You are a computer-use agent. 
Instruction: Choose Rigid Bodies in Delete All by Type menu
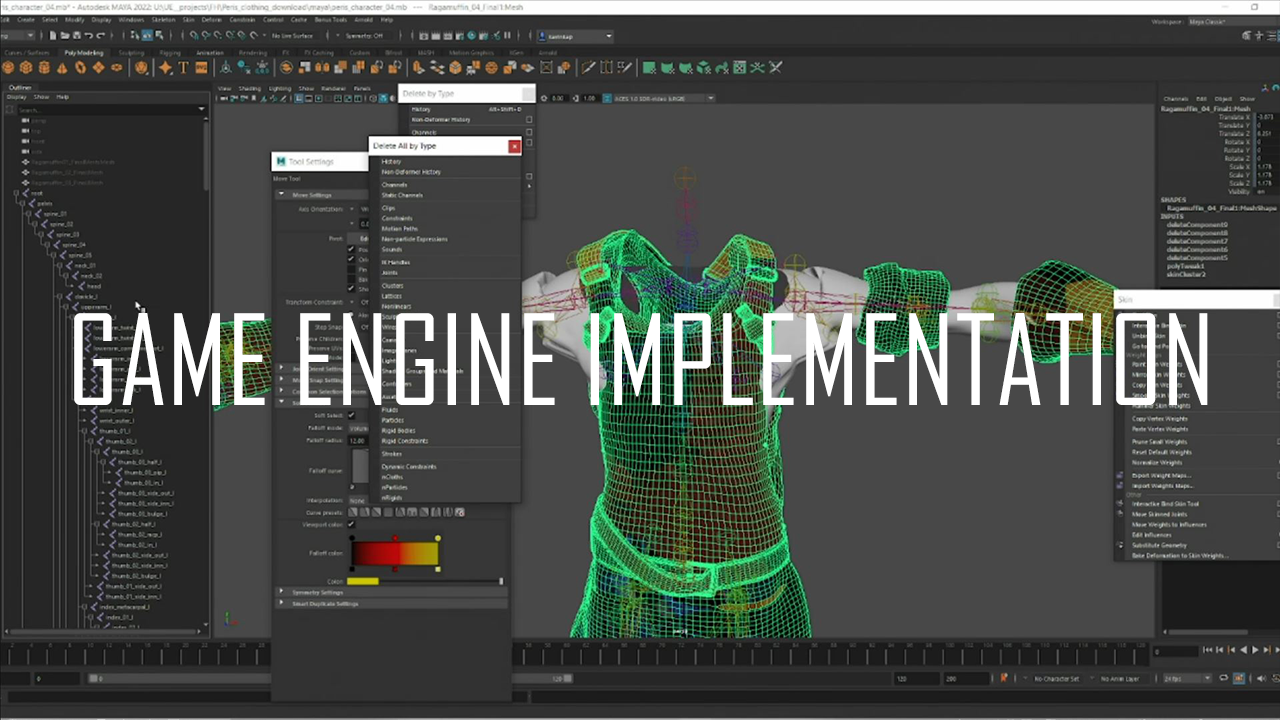(399, 429)
